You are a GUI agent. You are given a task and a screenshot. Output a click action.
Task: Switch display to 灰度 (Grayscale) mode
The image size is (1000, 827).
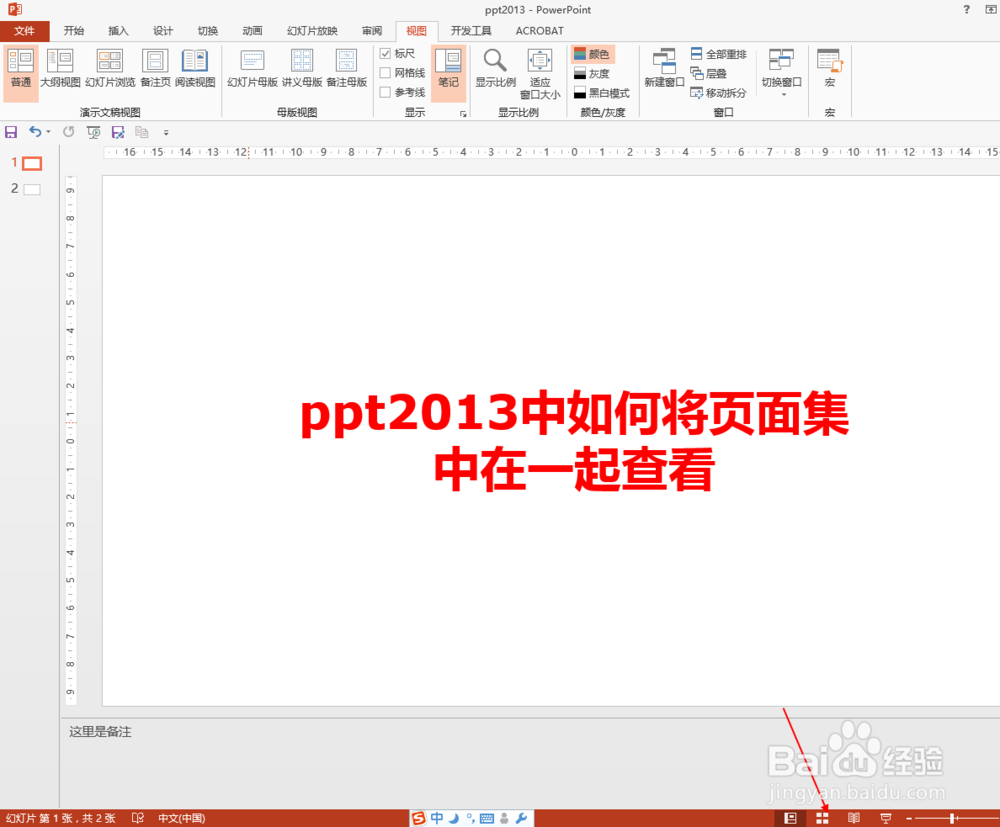pyautogui.click(x=601, y=74)
